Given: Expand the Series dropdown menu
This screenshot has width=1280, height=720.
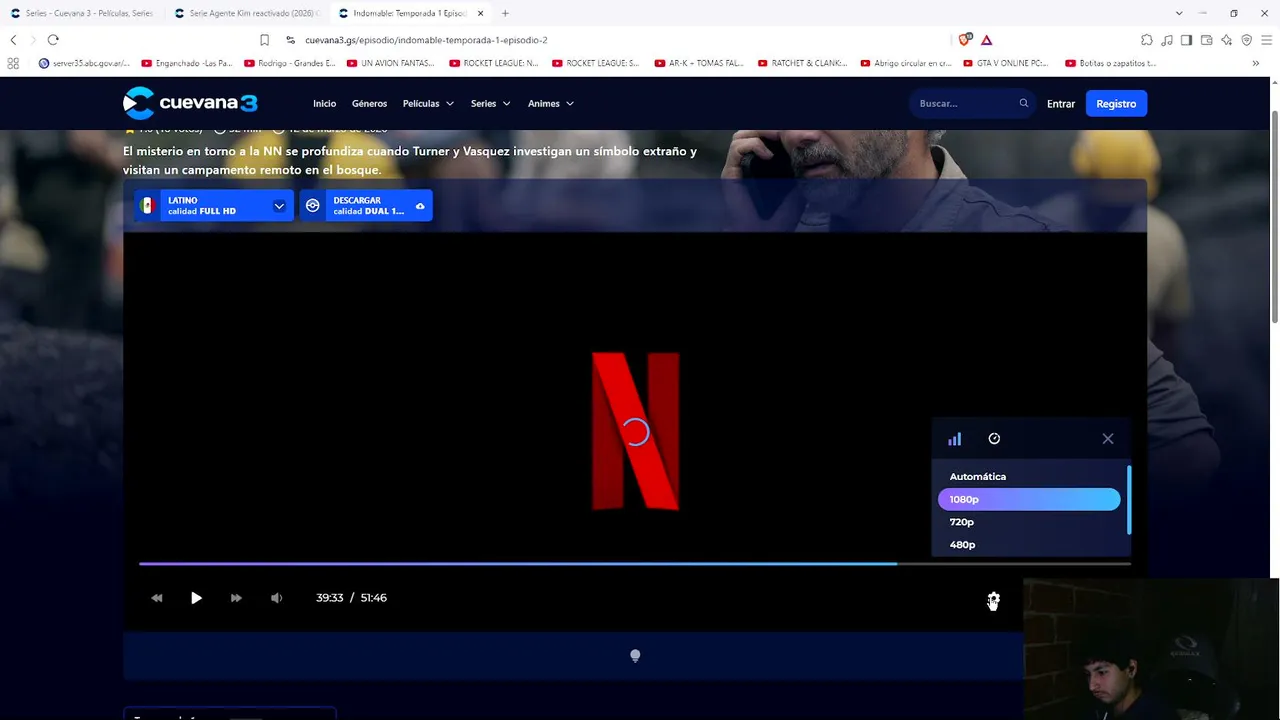Looking at the screenshot, I should pyautogui.click(x=491, y=104).
